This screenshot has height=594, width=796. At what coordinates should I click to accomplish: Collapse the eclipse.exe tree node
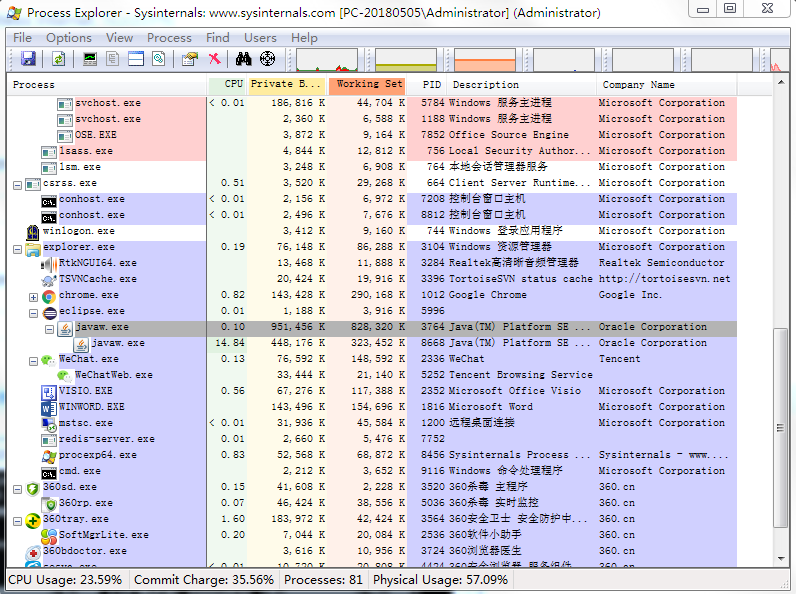click(34, 313)
